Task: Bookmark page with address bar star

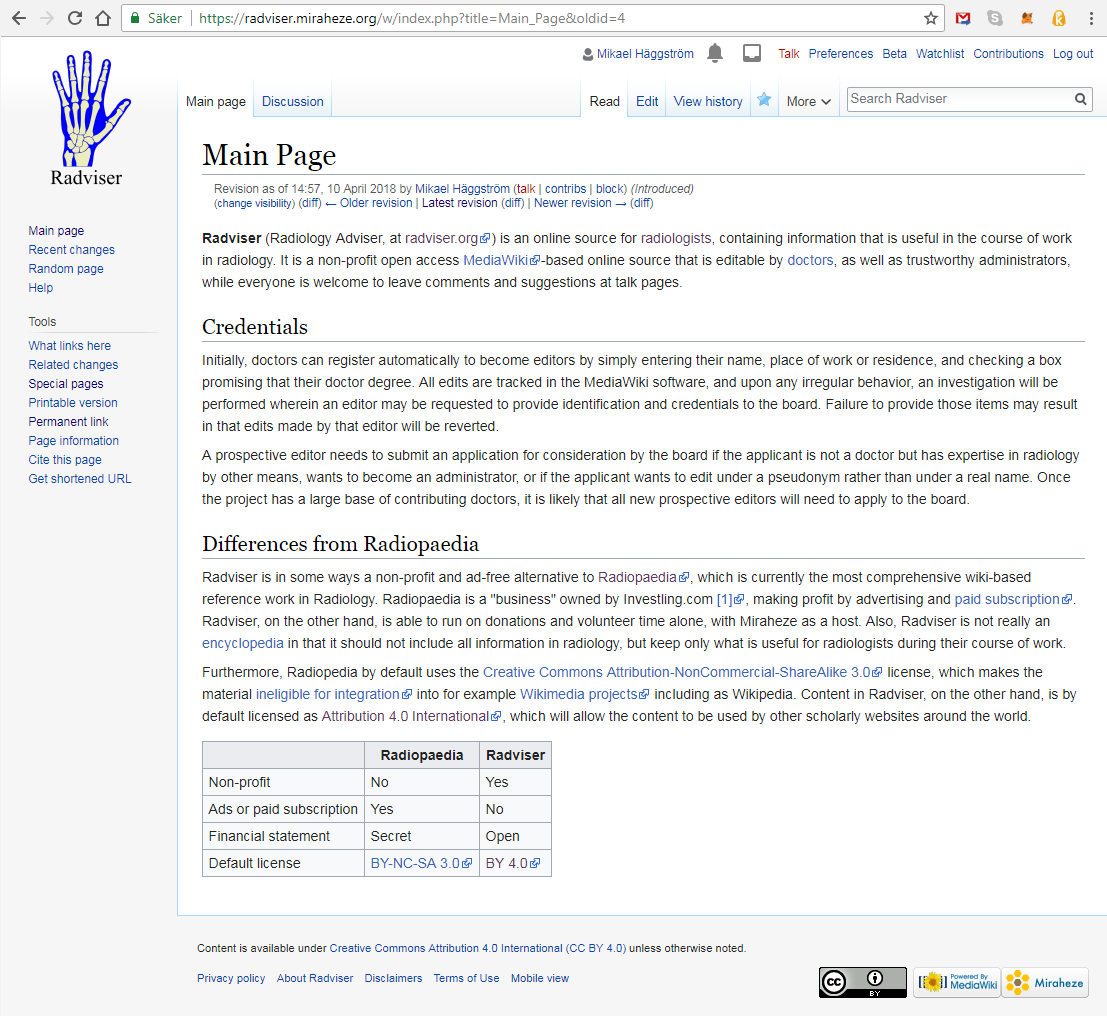Action: point(931,18)
